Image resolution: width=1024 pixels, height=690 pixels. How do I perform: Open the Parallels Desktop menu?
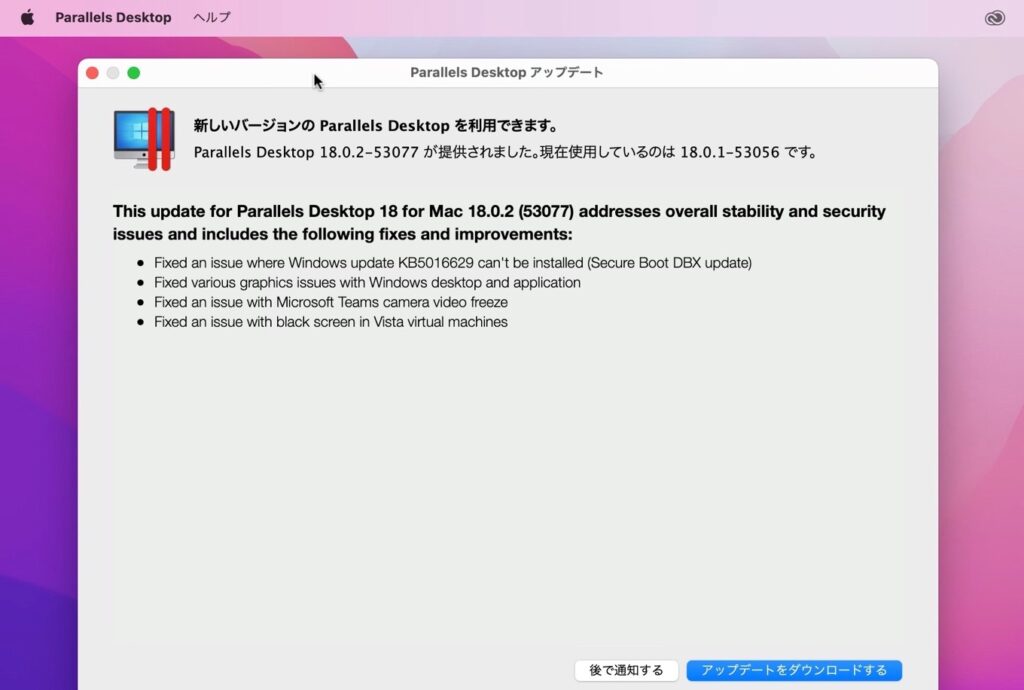(x=112, y=16)
